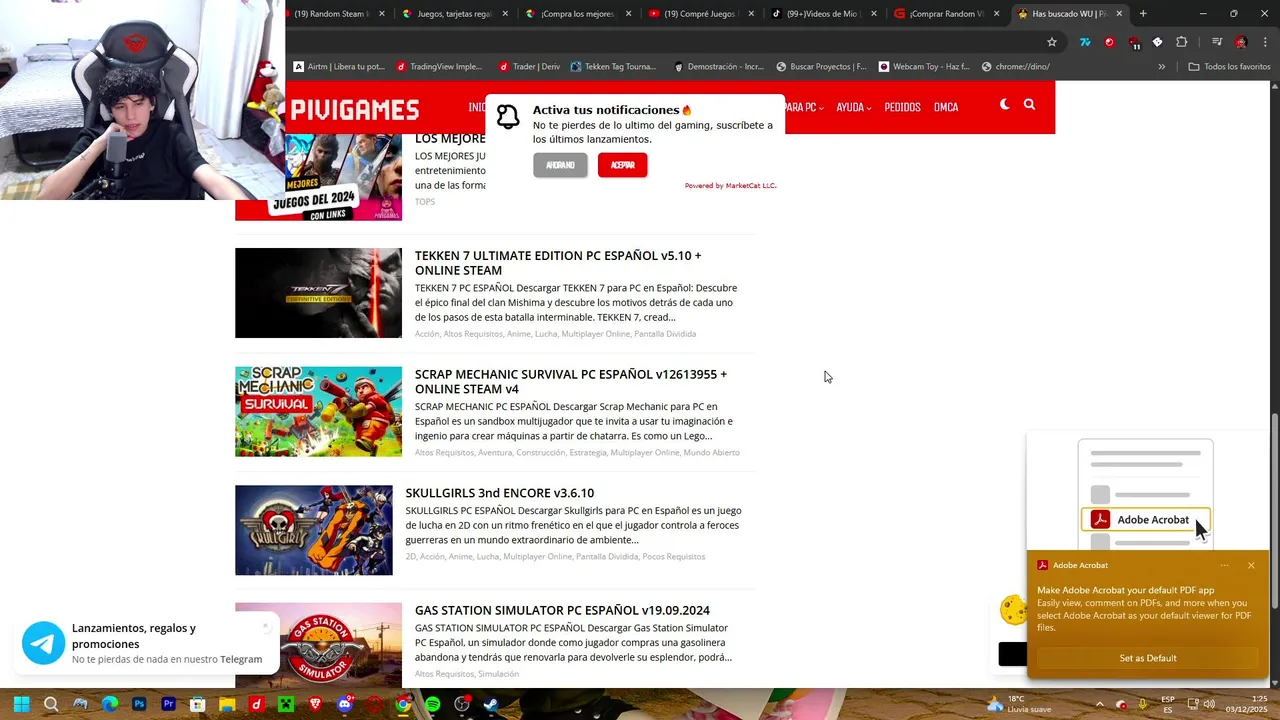Open the Powered by MarketCat LLC link
This screenshot has width=1280, height=720.
coord(730,186)
